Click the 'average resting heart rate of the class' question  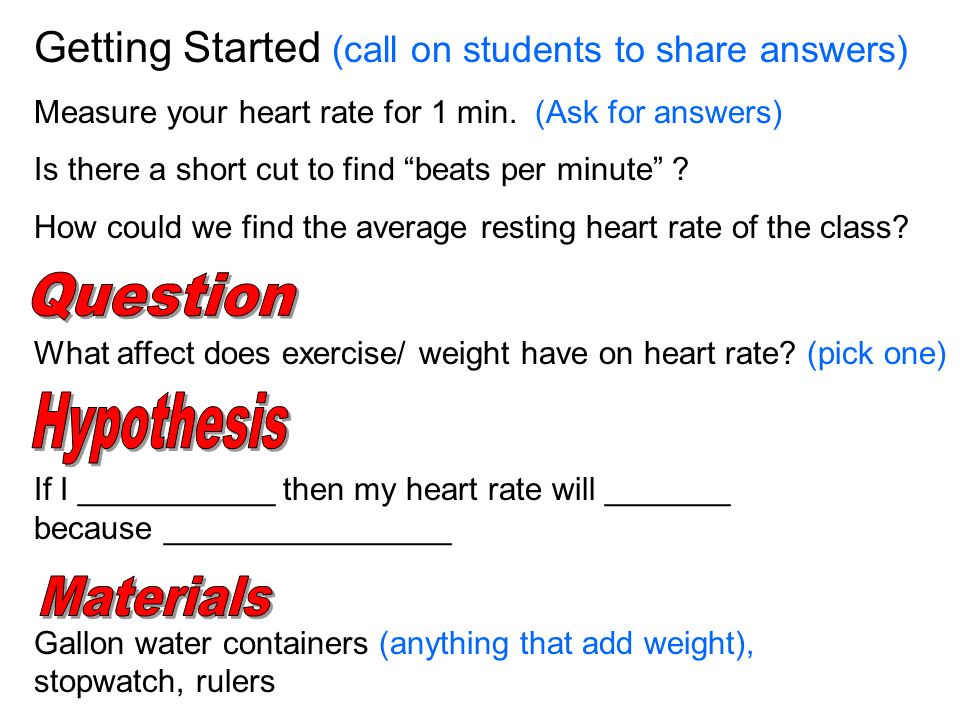tap(471, 228)
